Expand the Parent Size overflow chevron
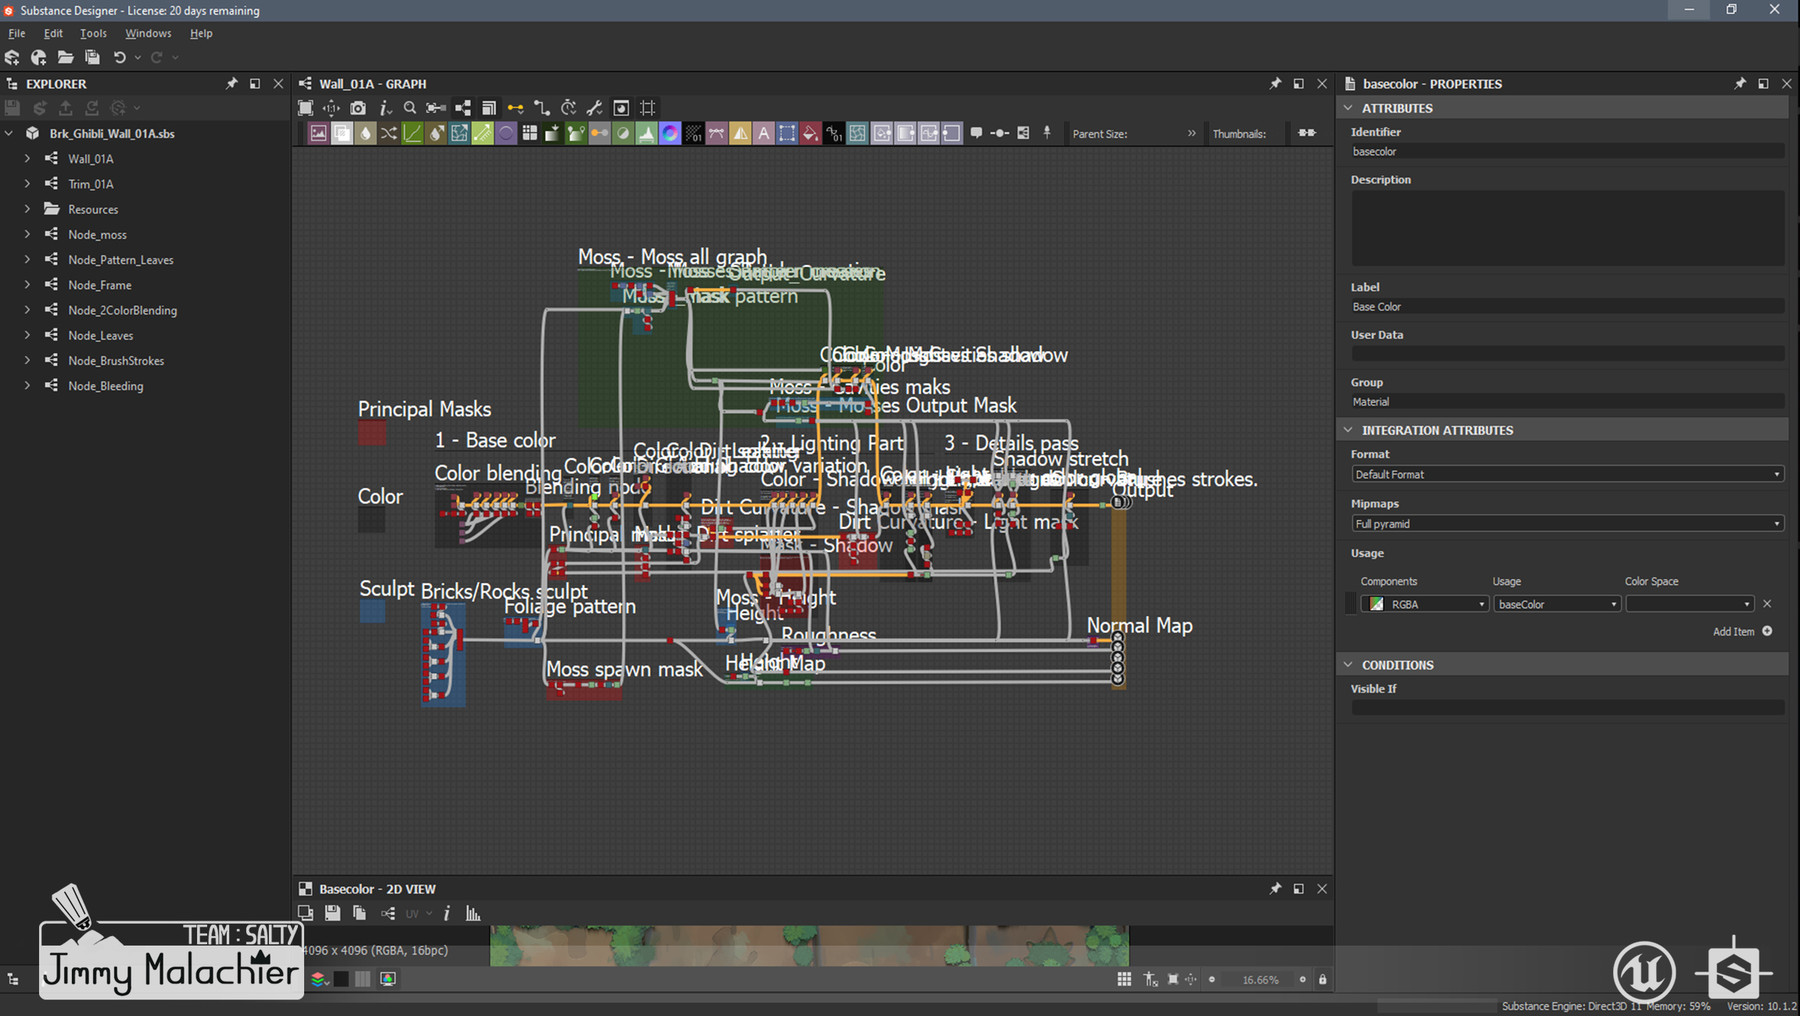Screen dimensions: 1800x1016 pos(1191,133)
